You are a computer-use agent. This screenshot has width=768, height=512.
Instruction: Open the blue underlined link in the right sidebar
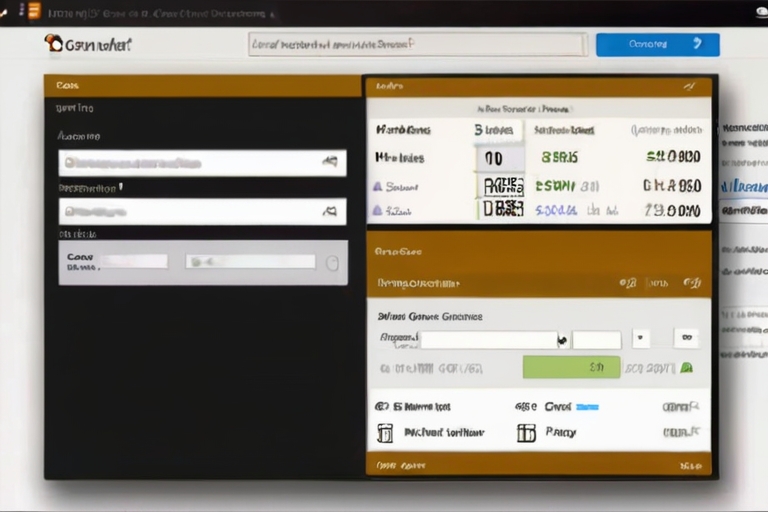744,187
